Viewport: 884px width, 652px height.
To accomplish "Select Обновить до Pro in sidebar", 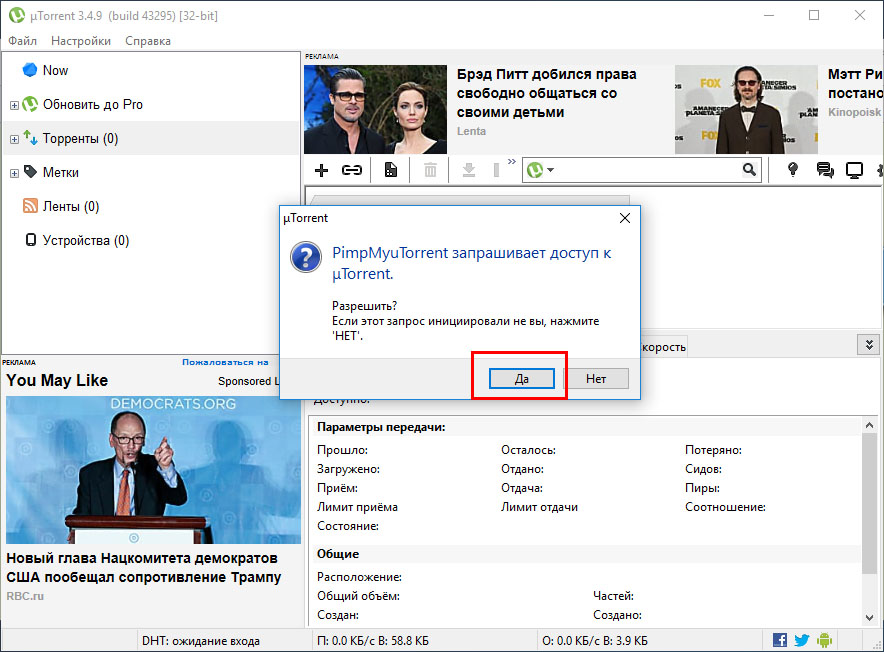I will pyautogui.click(x=92, y=104).
